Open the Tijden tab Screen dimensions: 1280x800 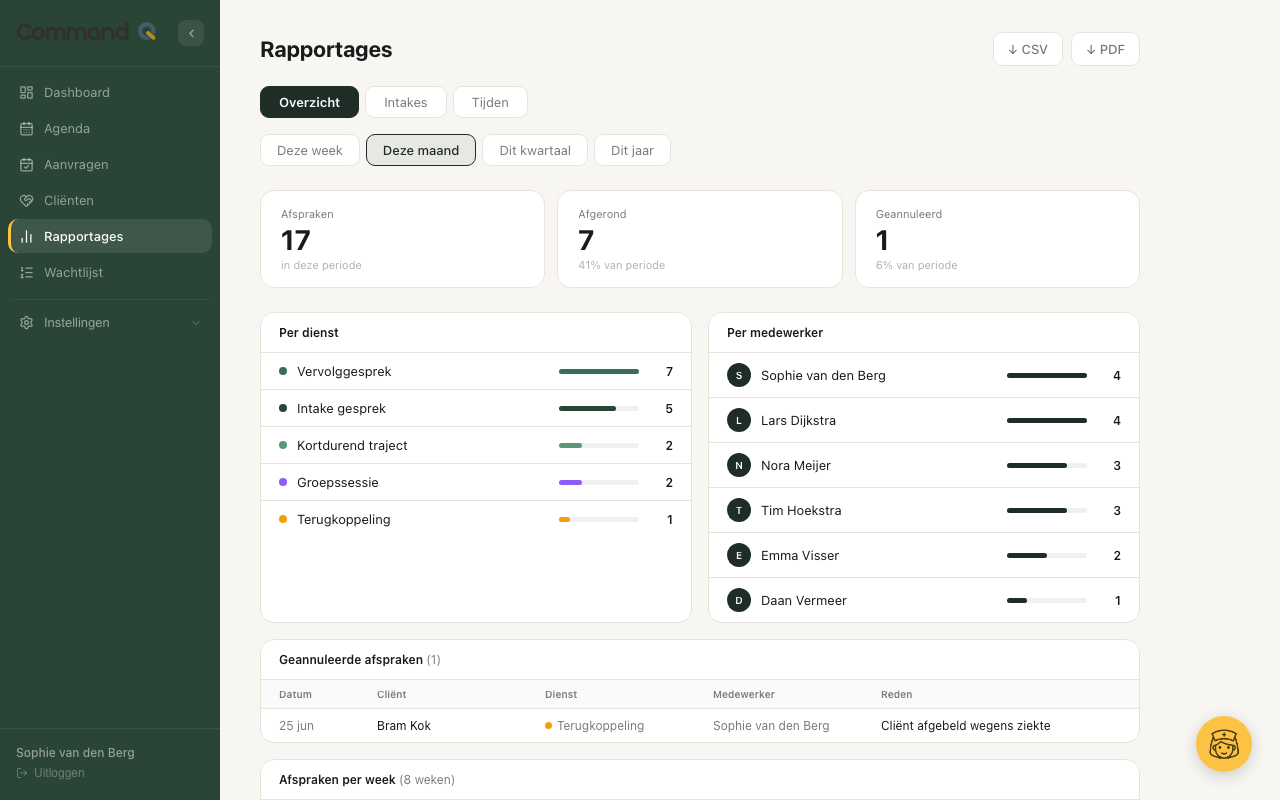(490, 102)
